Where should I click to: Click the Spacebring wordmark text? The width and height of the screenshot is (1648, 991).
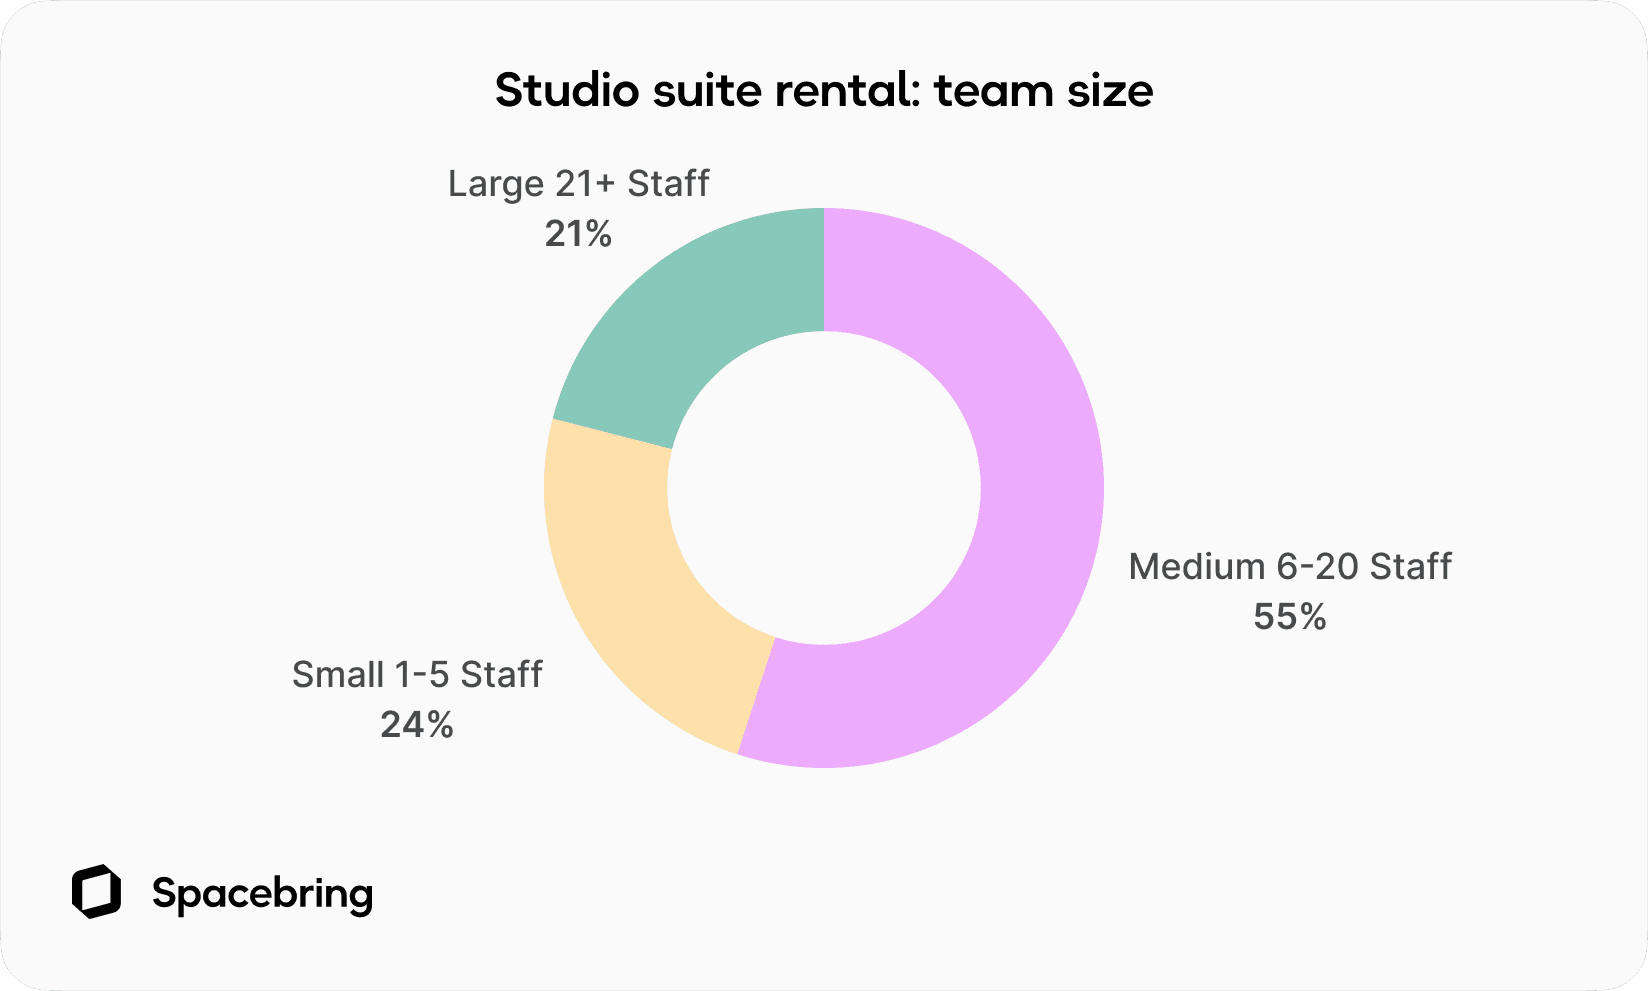pyautogui.click(x=263, y=893)
